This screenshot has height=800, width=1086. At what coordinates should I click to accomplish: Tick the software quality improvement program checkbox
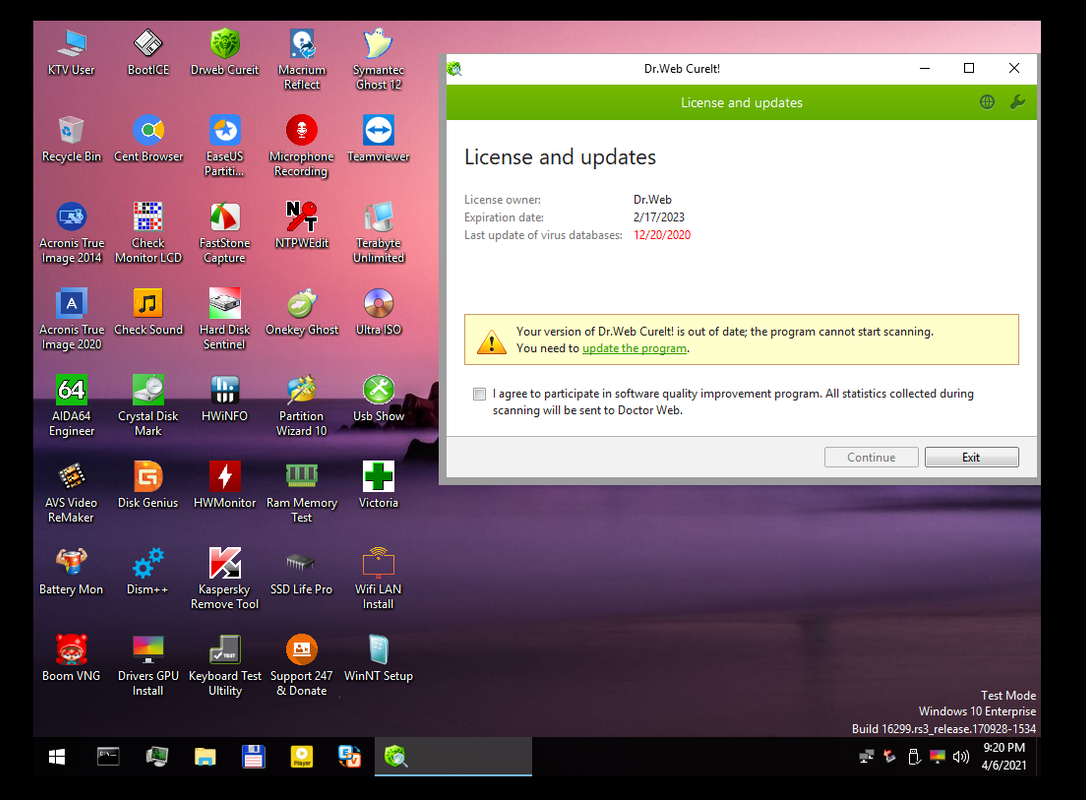click(x=479, y=394)
